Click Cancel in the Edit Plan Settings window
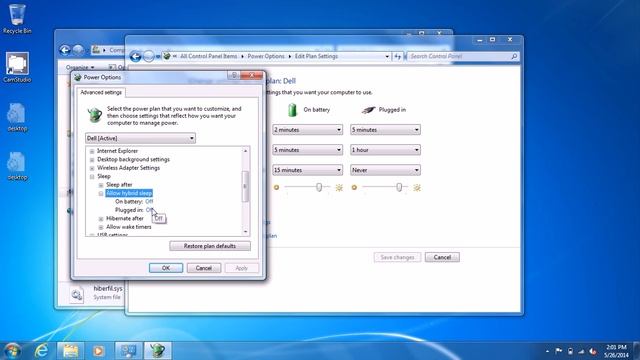This screenshot has width=640, height=360. [442, 257]
